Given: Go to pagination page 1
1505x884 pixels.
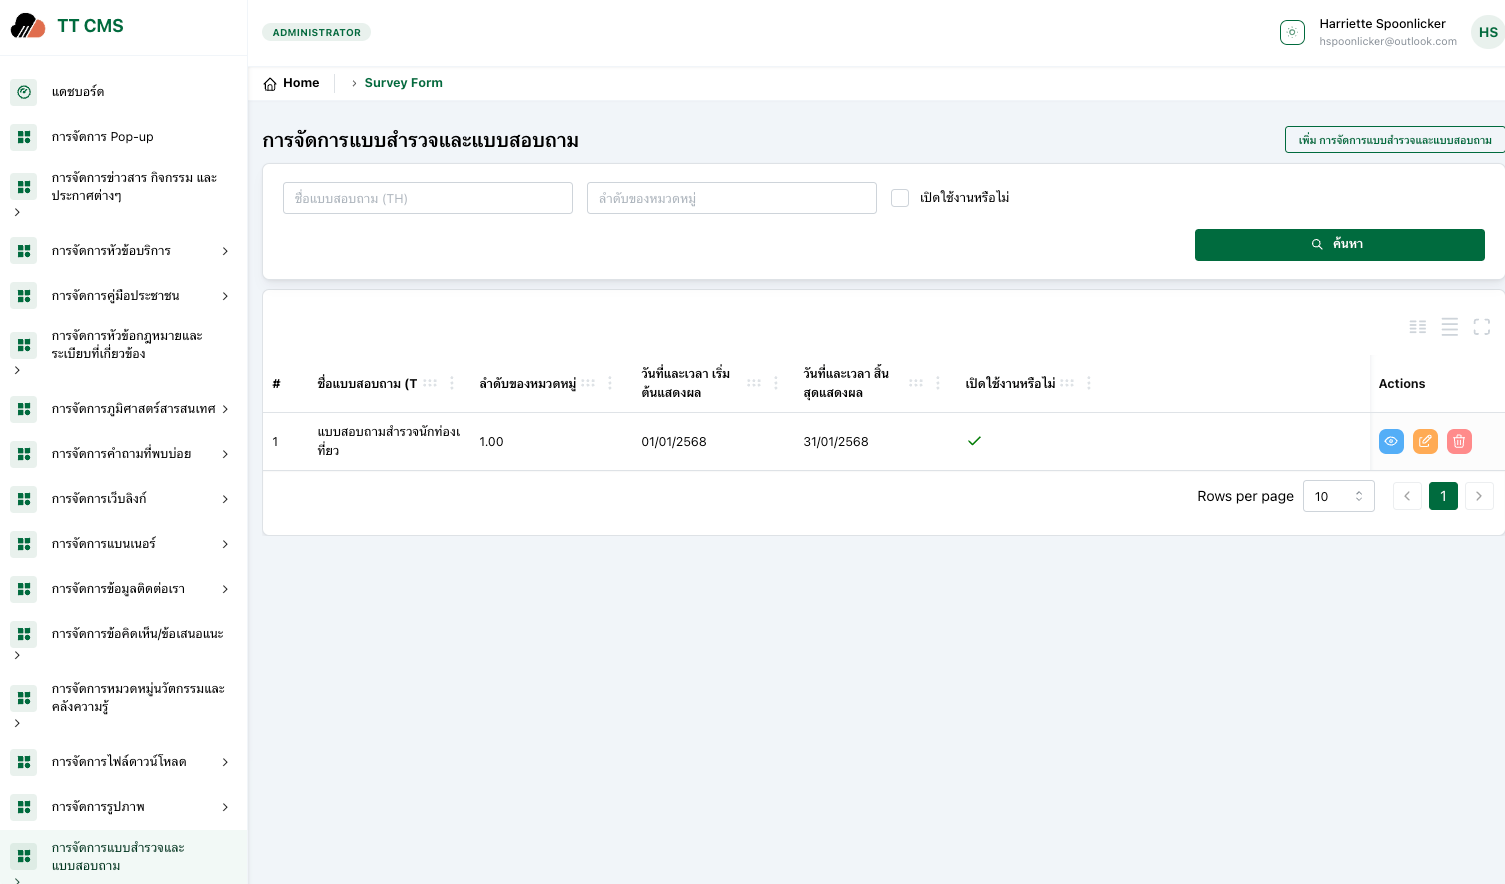Looking at the screenshot, I should coord(1443,496).
